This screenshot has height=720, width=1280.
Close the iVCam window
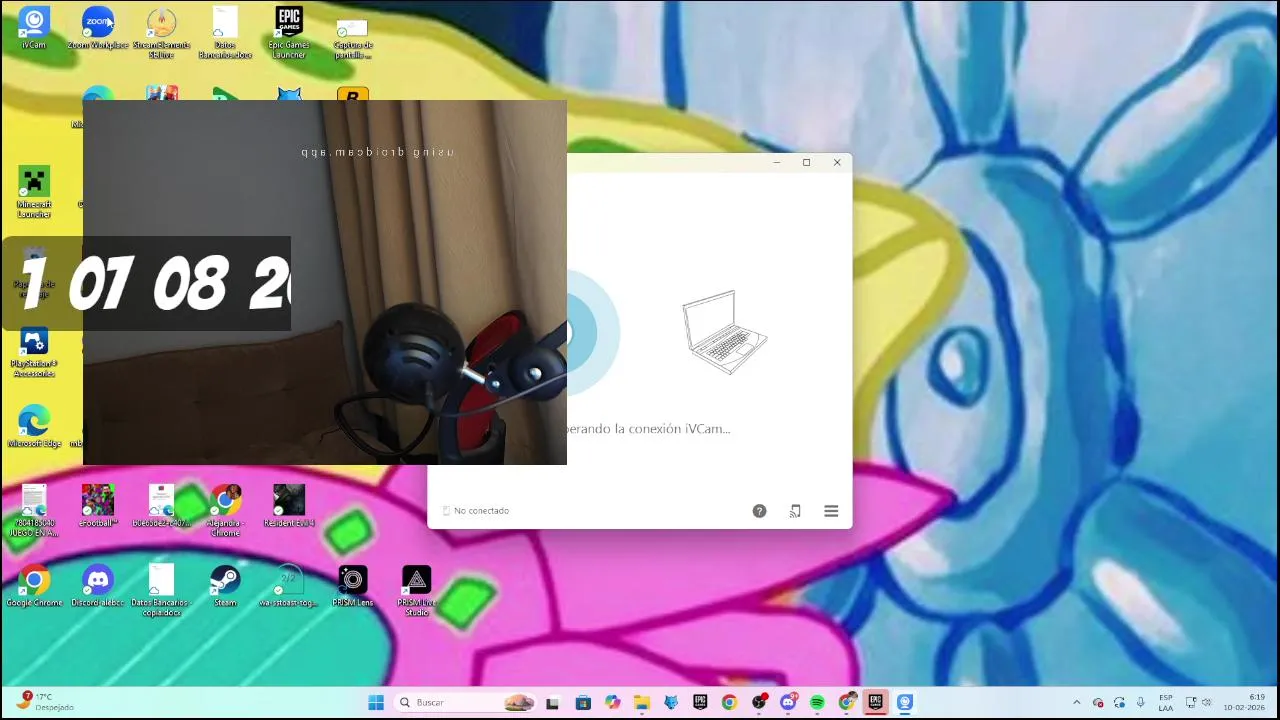(837, 162)
